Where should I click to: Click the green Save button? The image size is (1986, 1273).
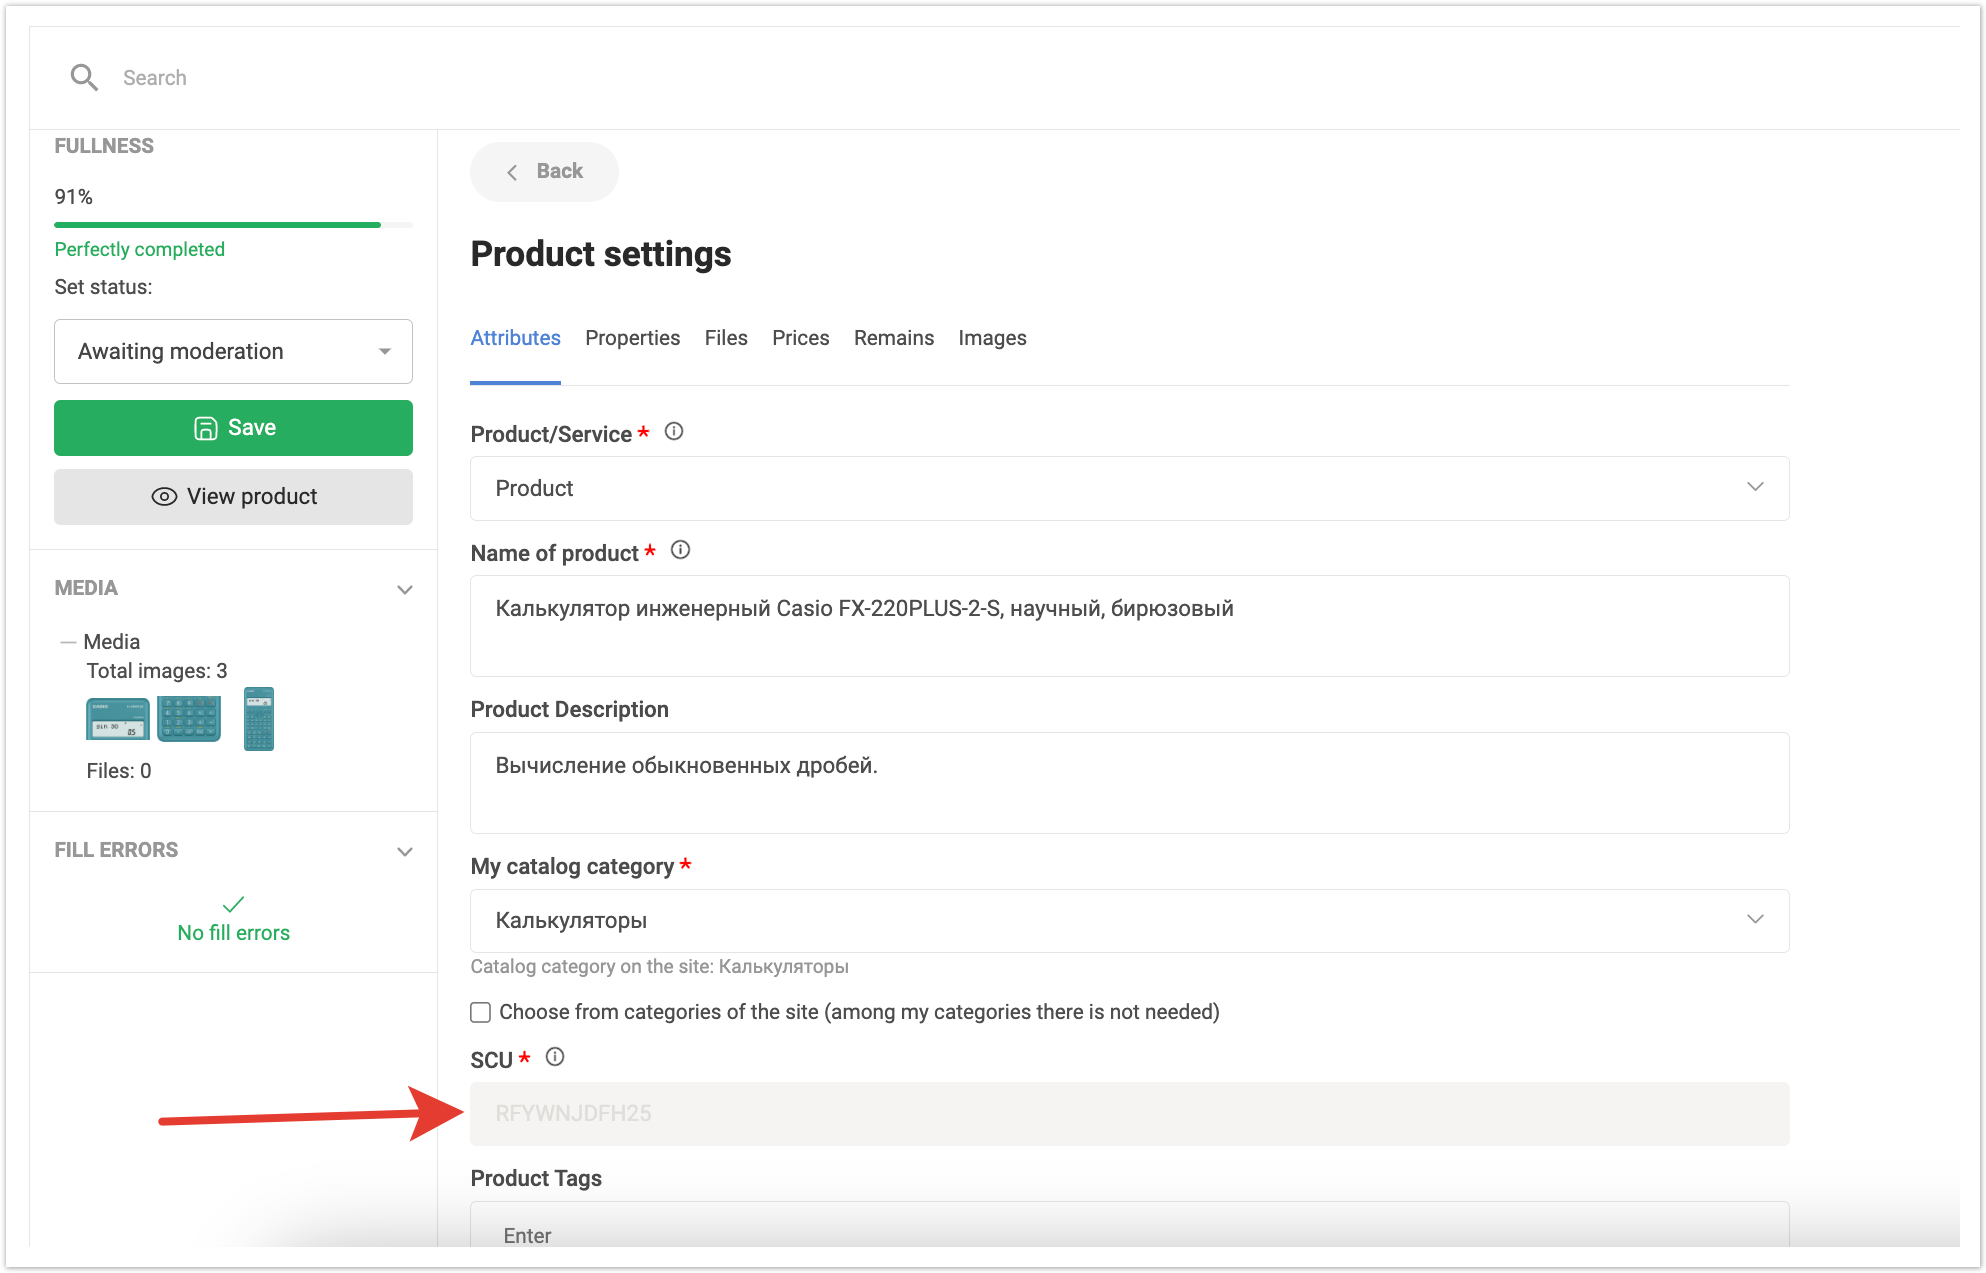click(x=233, y=428)
